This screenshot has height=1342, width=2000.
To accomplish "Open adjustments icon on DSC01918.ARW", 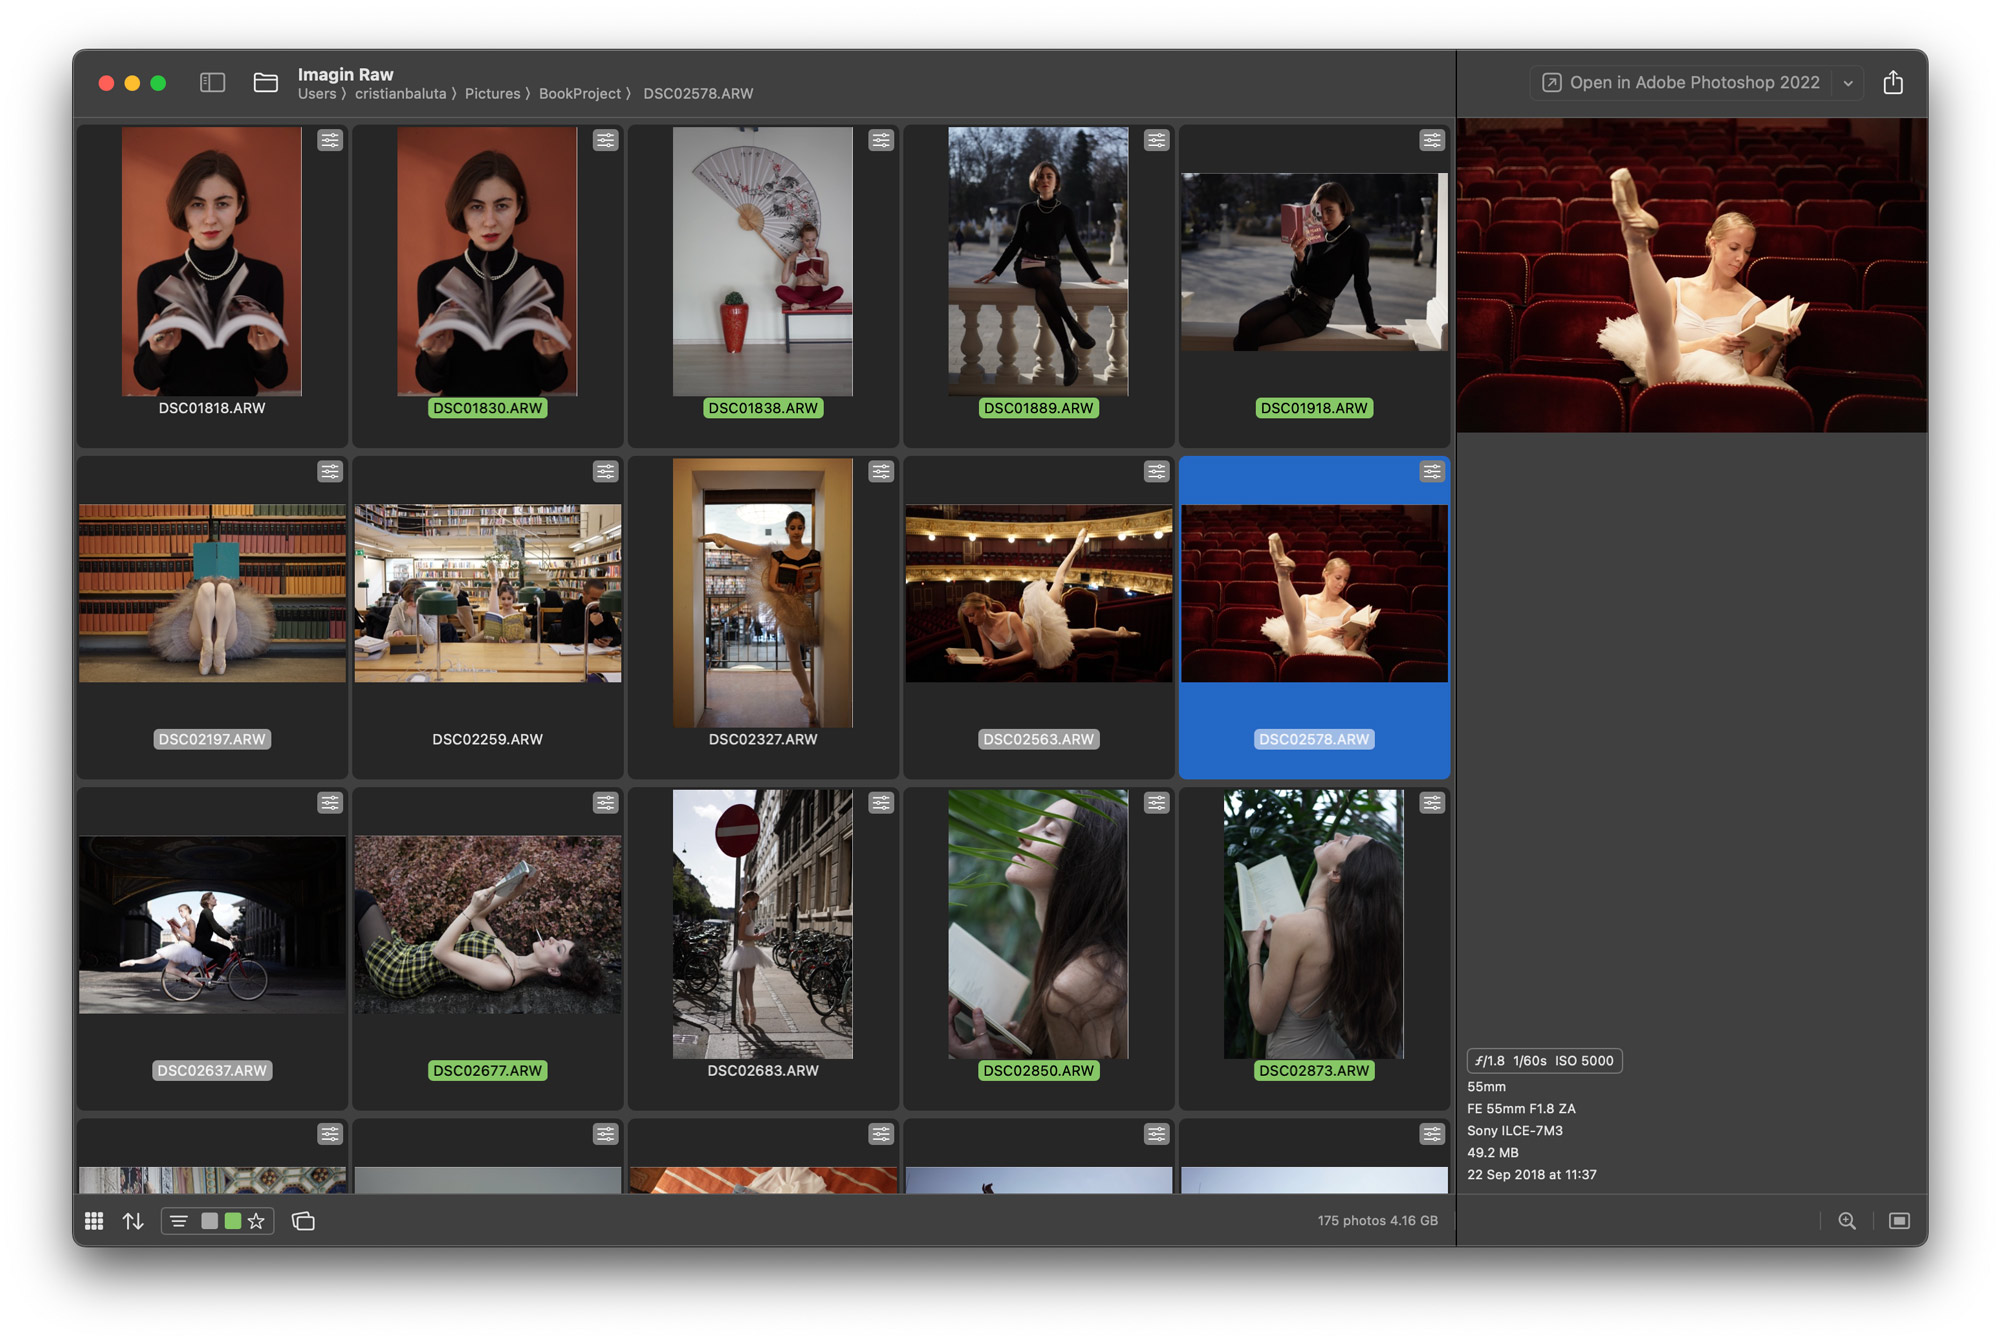I will [x=1432, y=140].
